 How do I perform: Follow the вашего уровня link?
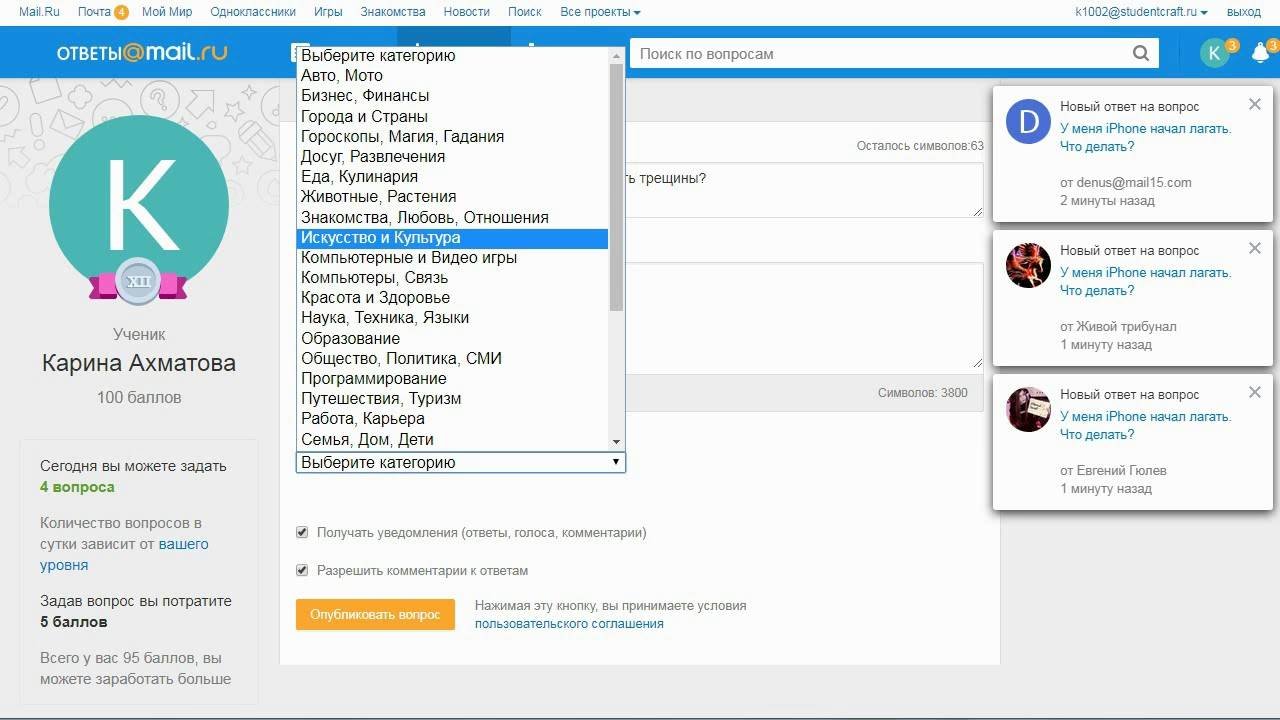click(x=124, y=554)
